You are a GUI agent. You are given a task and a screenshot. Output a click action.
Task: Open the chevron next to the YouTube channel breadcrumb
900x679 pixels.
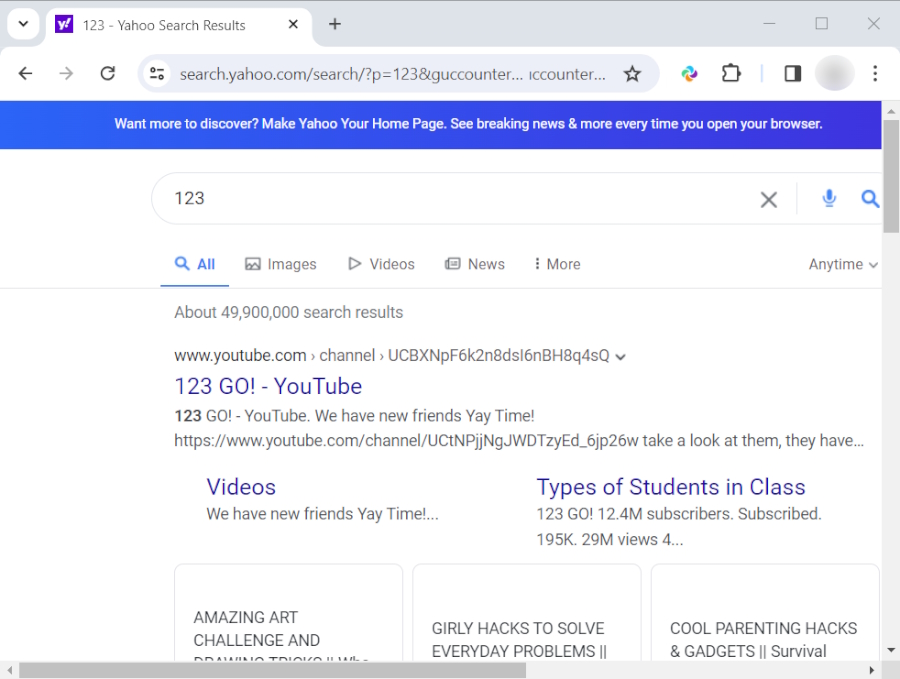tap(620, 355)
